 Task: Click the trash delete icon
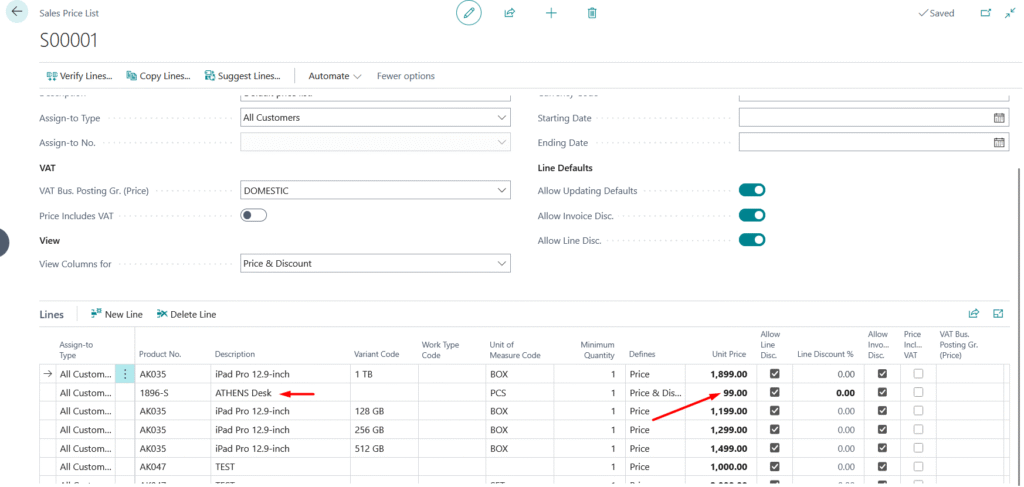(x=592, y=13)
